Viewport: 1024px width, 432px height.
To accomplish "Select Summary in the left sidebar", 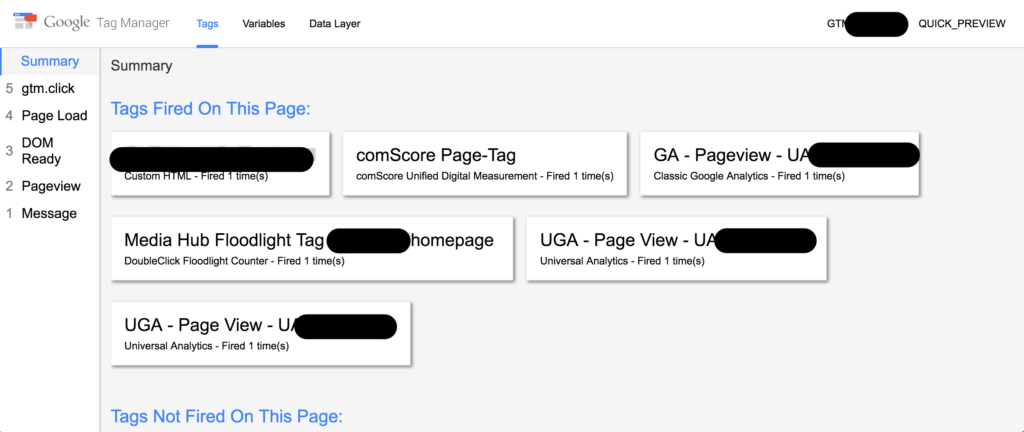I will [50, 61].
